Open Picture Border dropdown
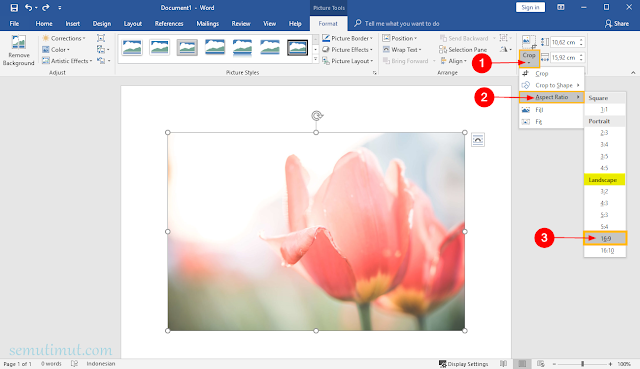The width and height of the screenshot is (640, 369). 347,38
